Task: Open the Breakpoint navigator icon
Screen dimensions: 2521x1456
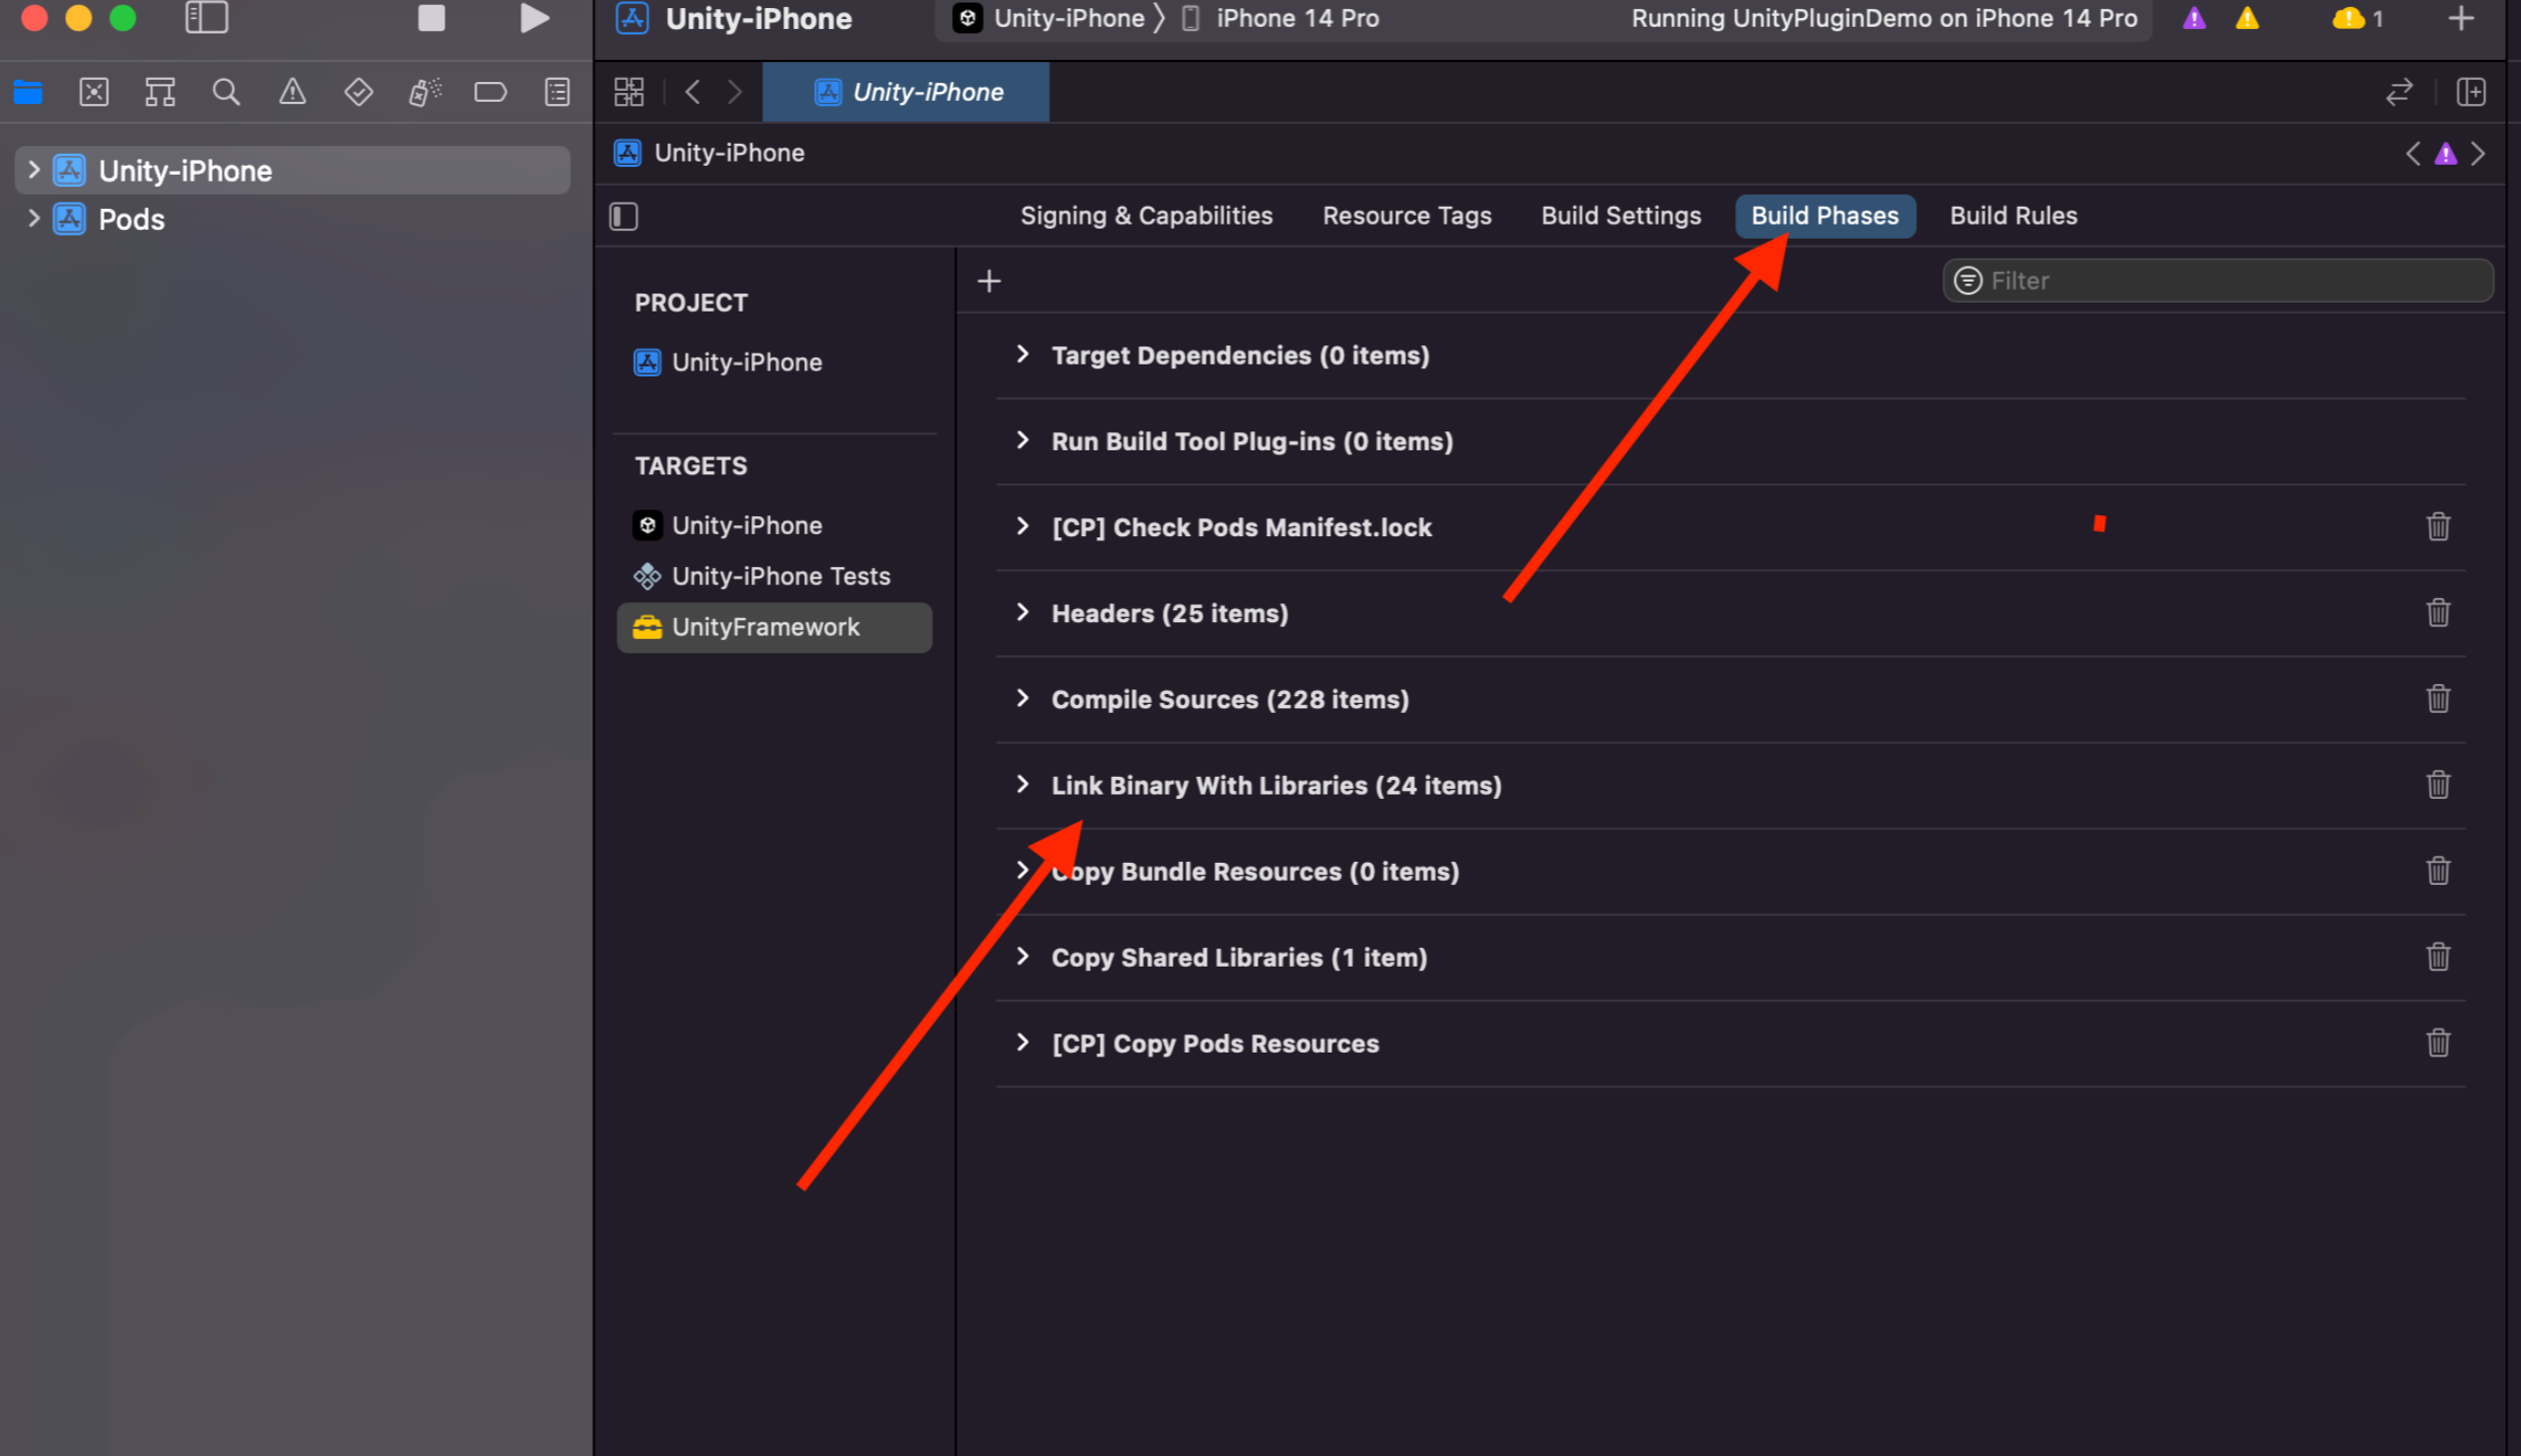Action: 490,93
